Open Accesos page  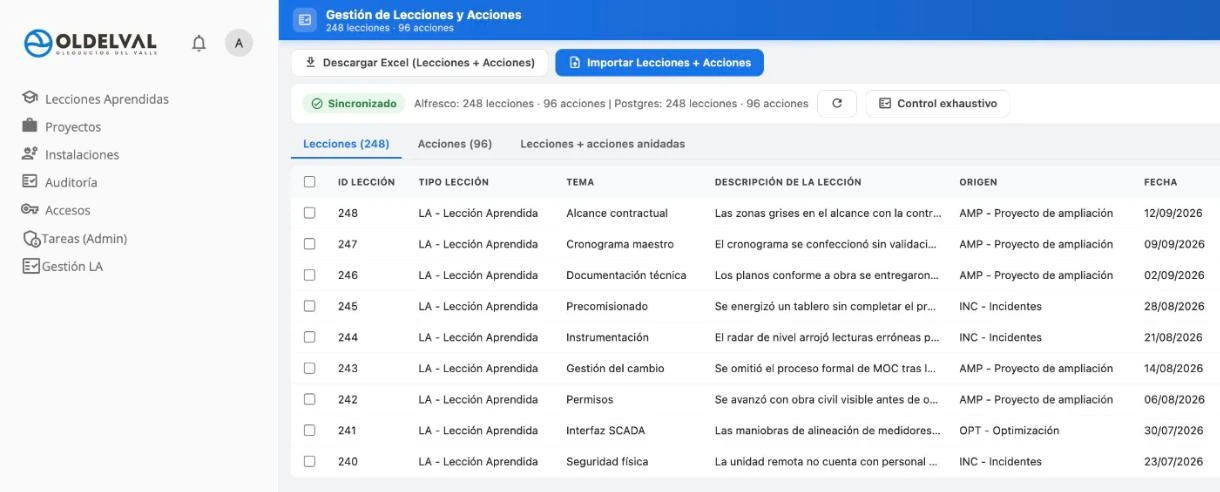(68, 210)
